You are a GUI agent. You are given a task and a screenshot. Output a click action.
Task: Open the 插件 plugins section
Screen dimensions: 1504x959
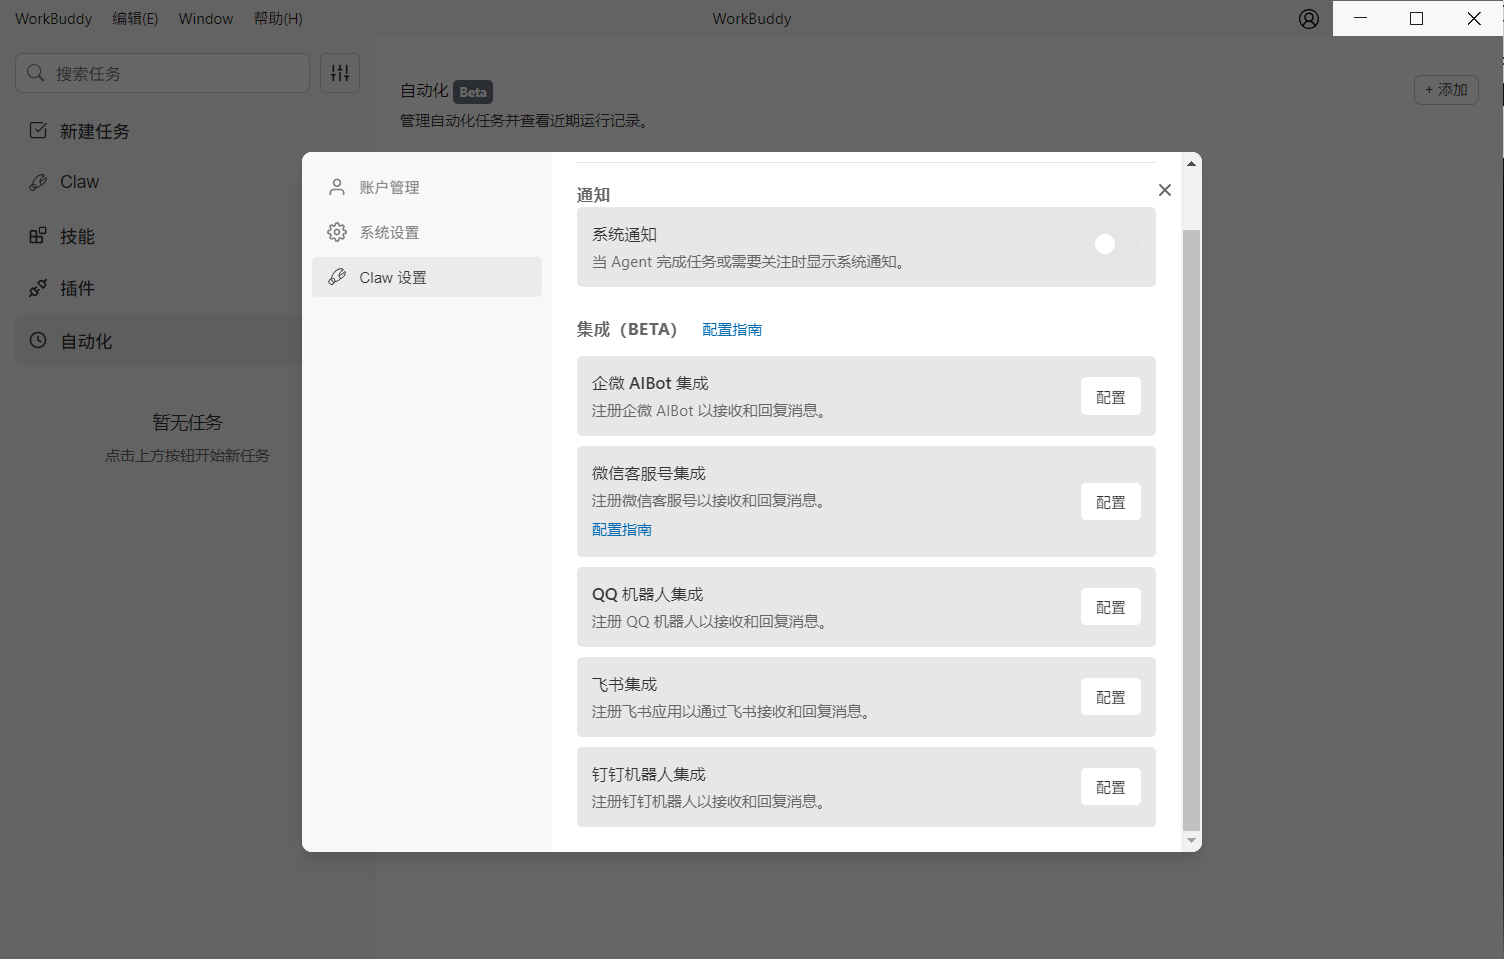76,289
